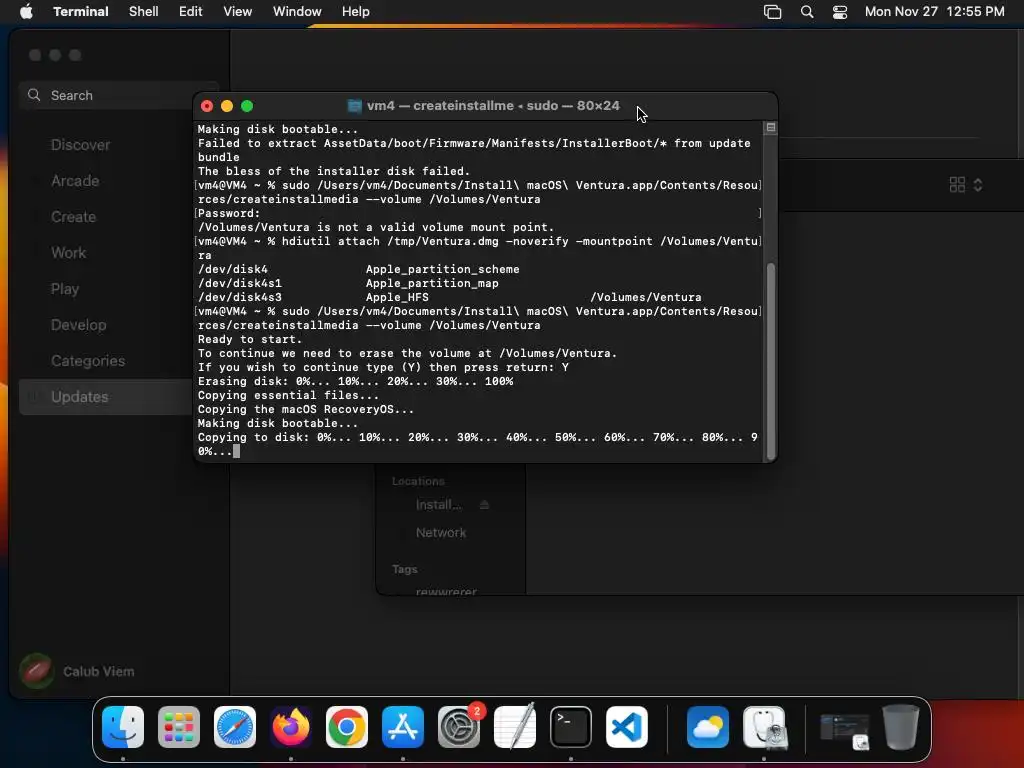Click the Locations heading in Finder sidebar

[x=418, y=481]
